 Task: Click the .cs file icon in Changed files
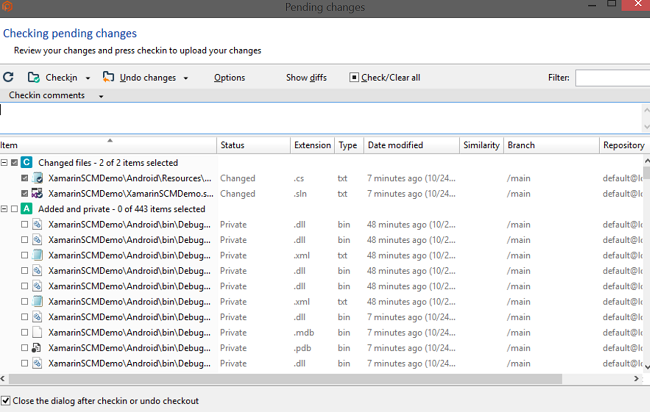(x=37, y=178)
